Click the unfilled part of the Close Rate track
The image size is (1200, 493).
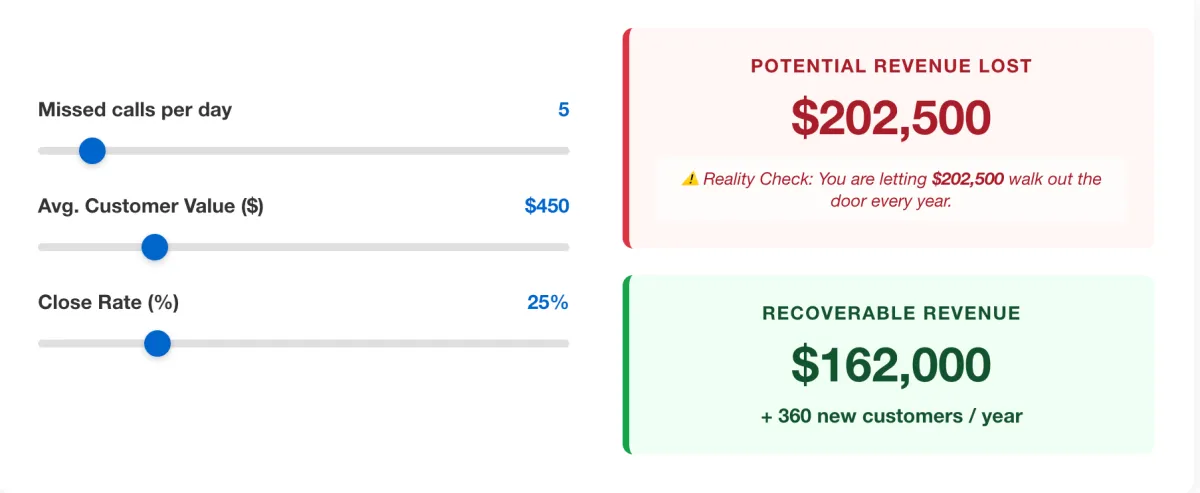click(380, 344)
